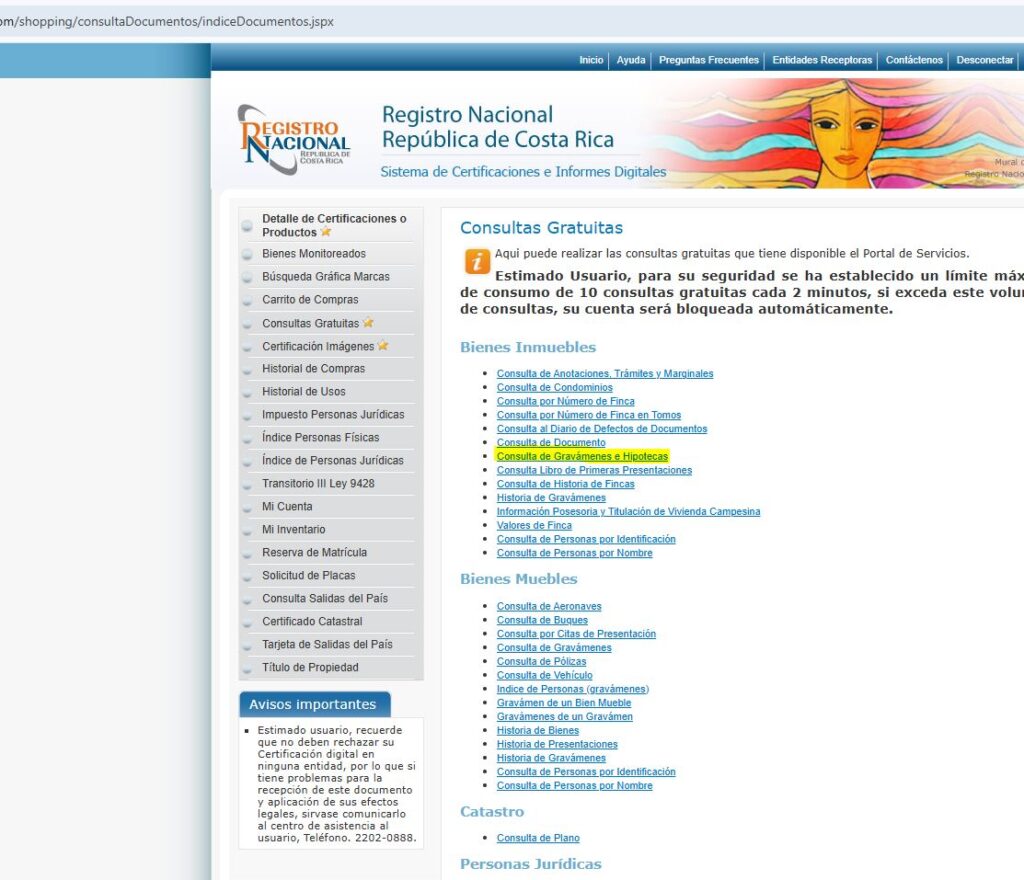
Task: Open the Ayuda menu item
Action: point(631,60)
